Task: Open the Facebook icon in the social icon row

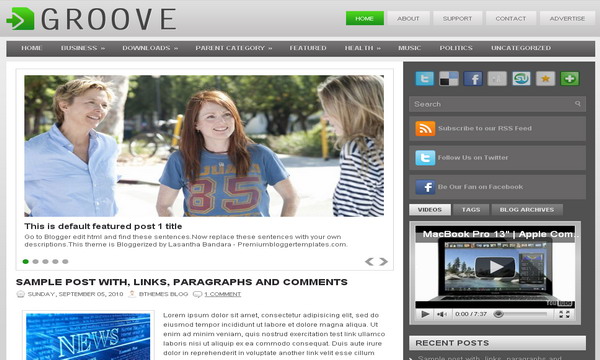Action: coord(473,78)
